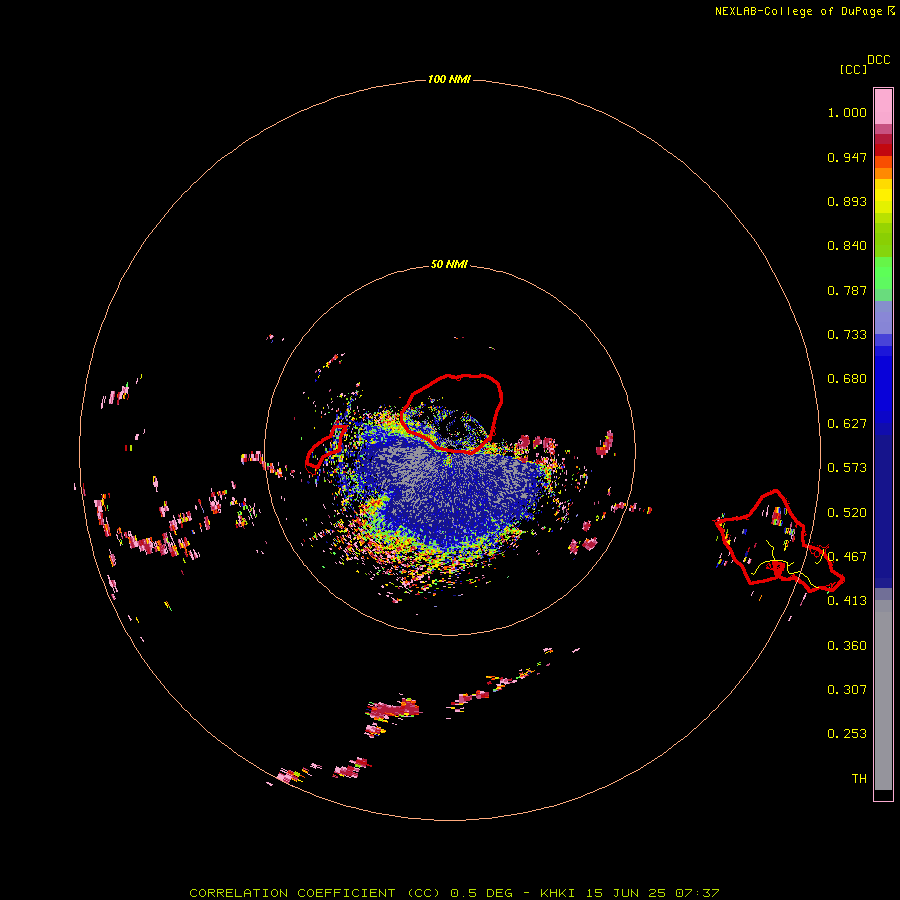
Task: Click the 100 NMI range ring label
Action: (x=449, y=79)
